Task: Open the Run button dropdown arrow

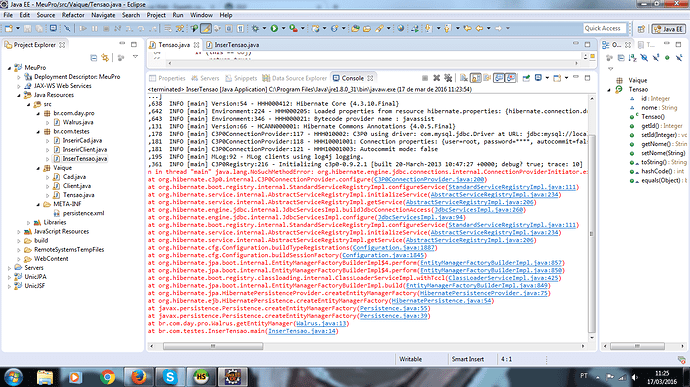Action: tap(283, 29)
